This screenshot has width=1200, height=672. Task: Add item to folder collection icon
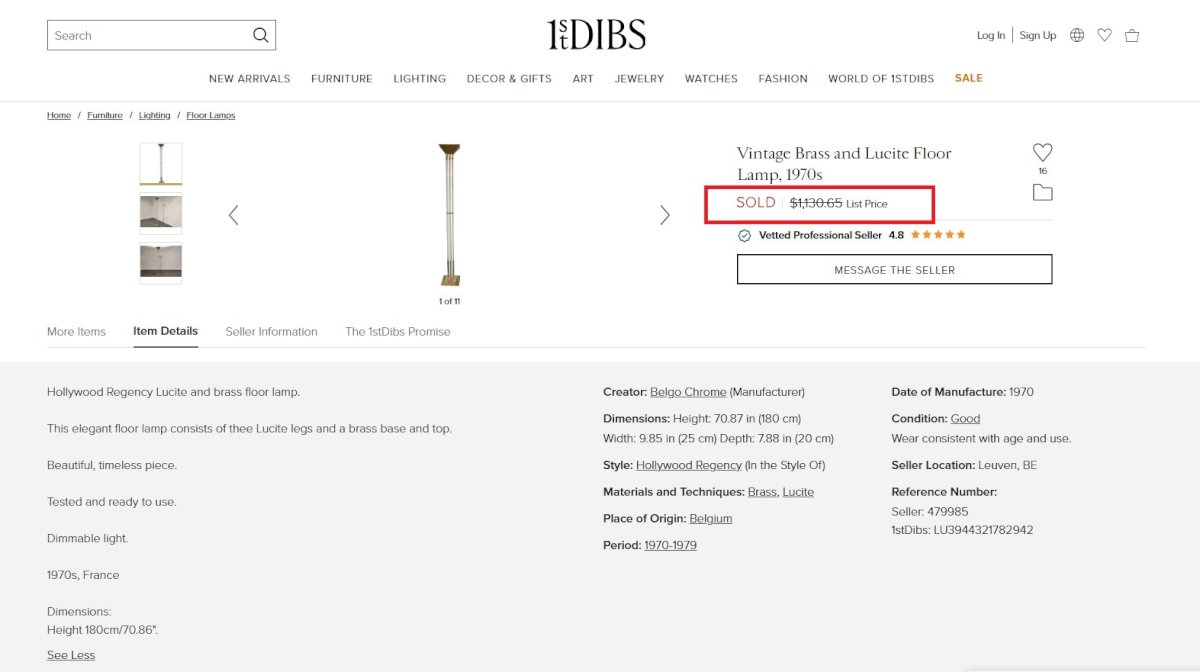[x=1042, y=193]
